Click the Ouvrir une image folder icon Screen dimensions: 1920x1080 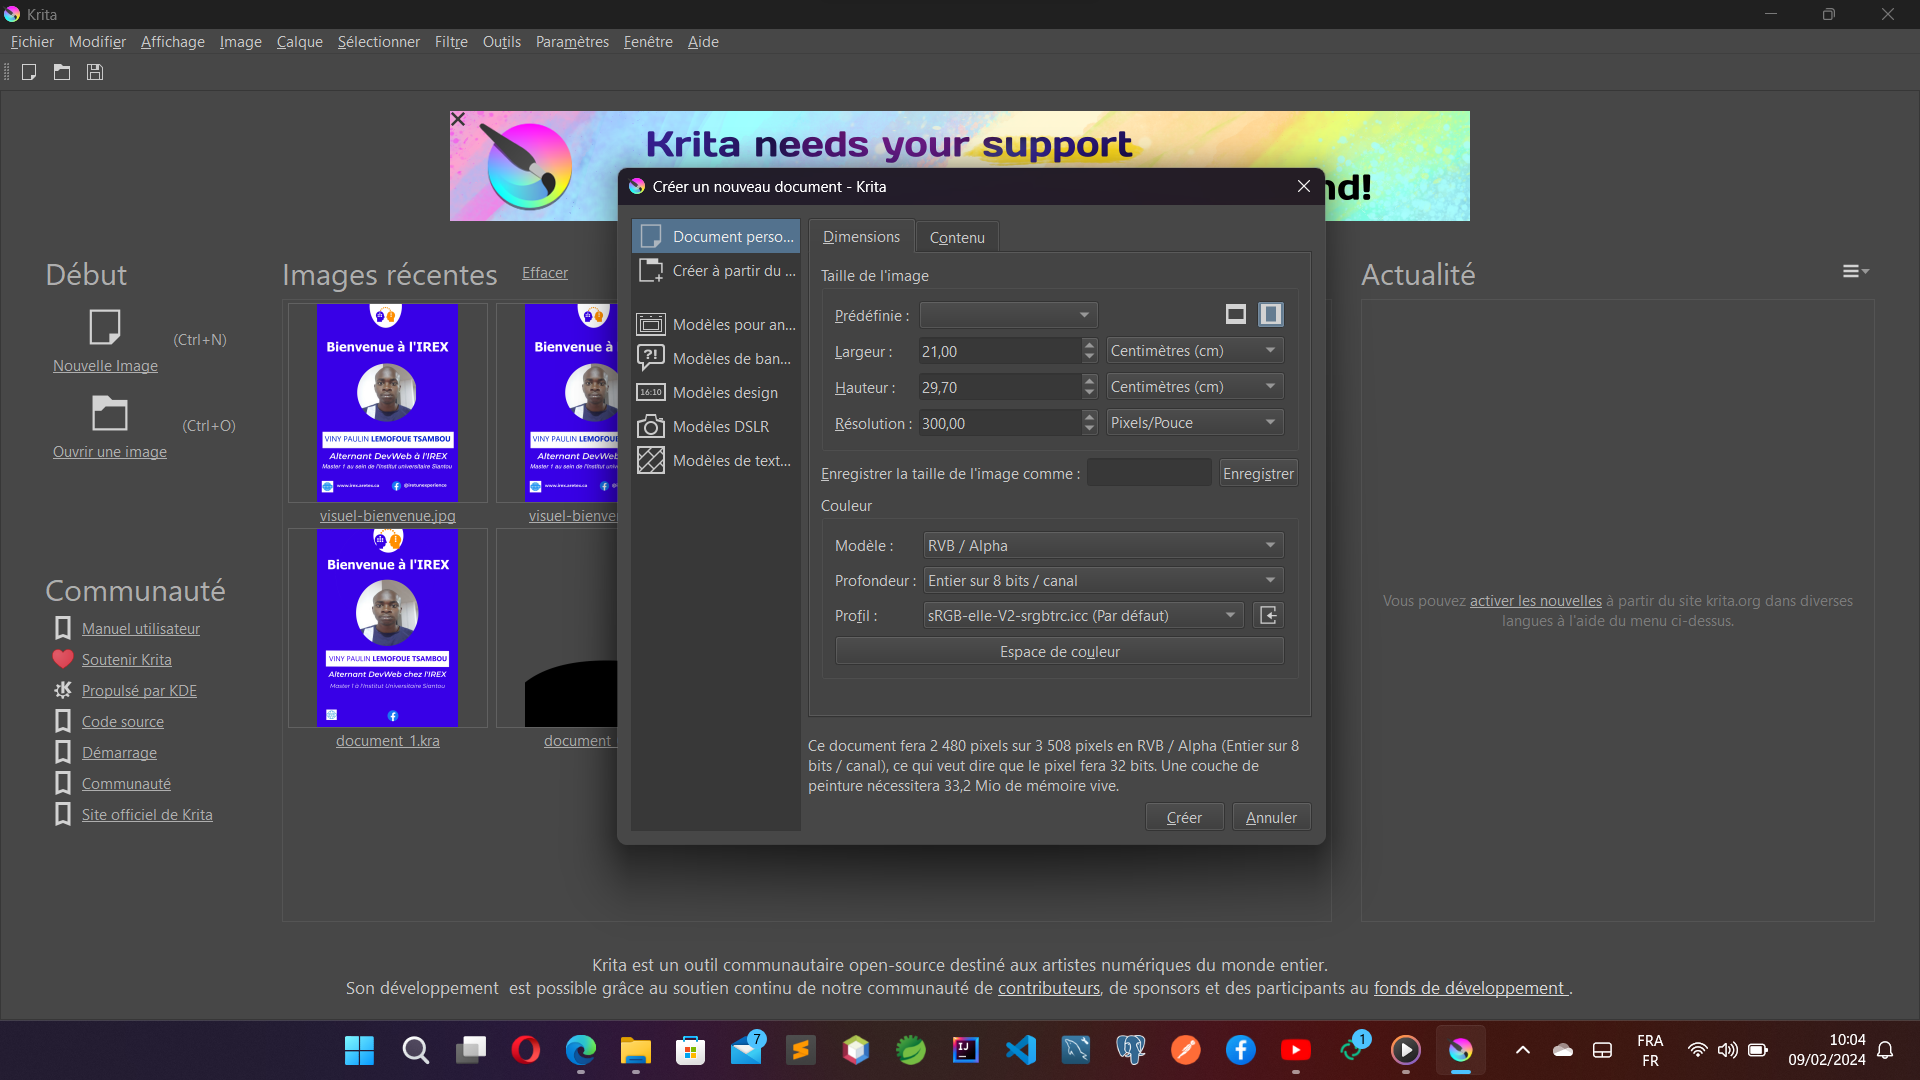click(109, 413)
